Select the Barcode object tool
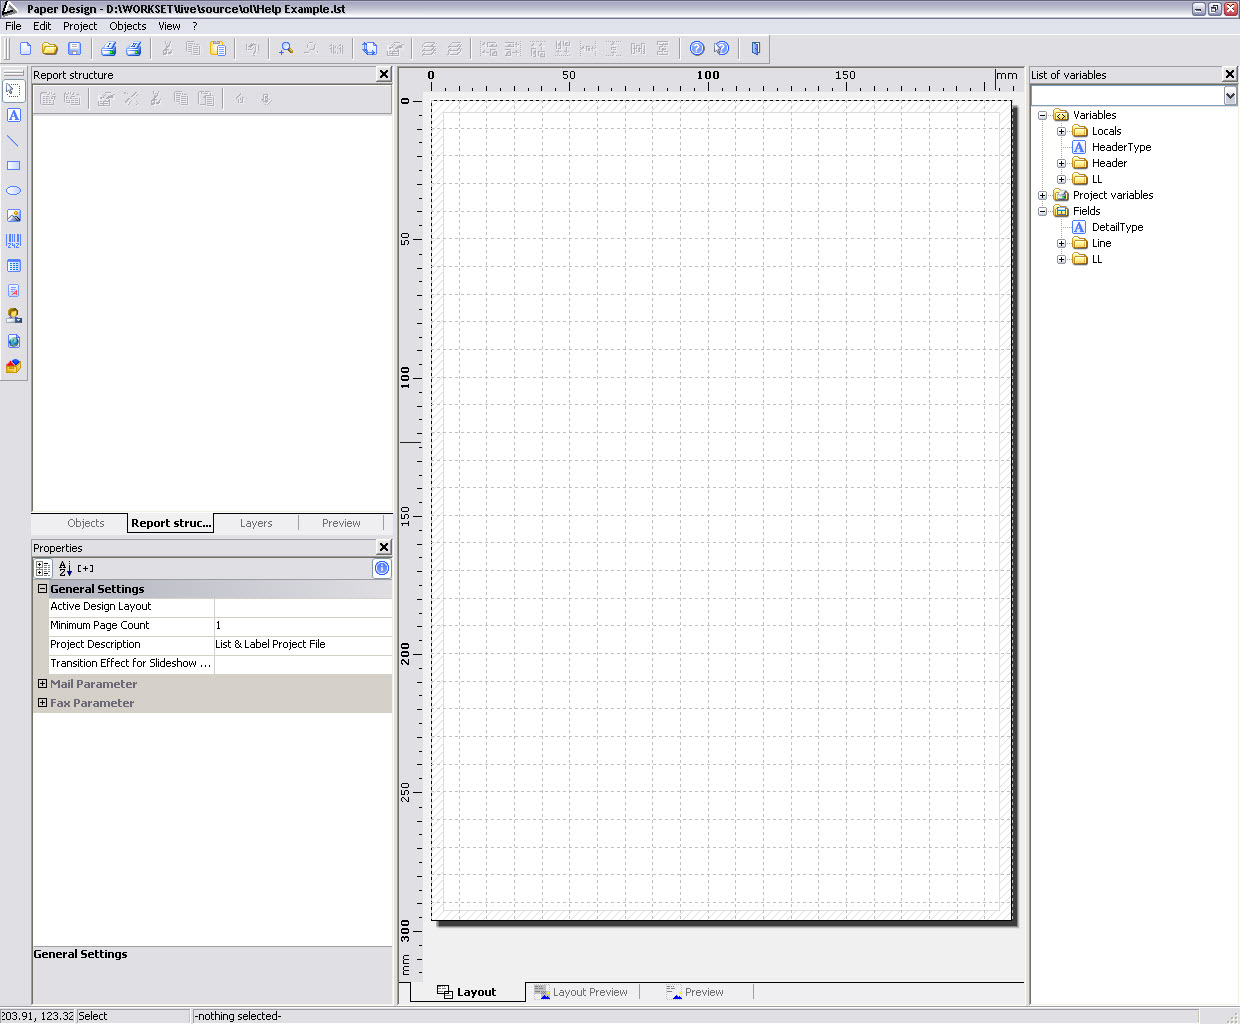Image resolution: width=1240 pixels, height=1024 pixels. click(x=13, y=241)
